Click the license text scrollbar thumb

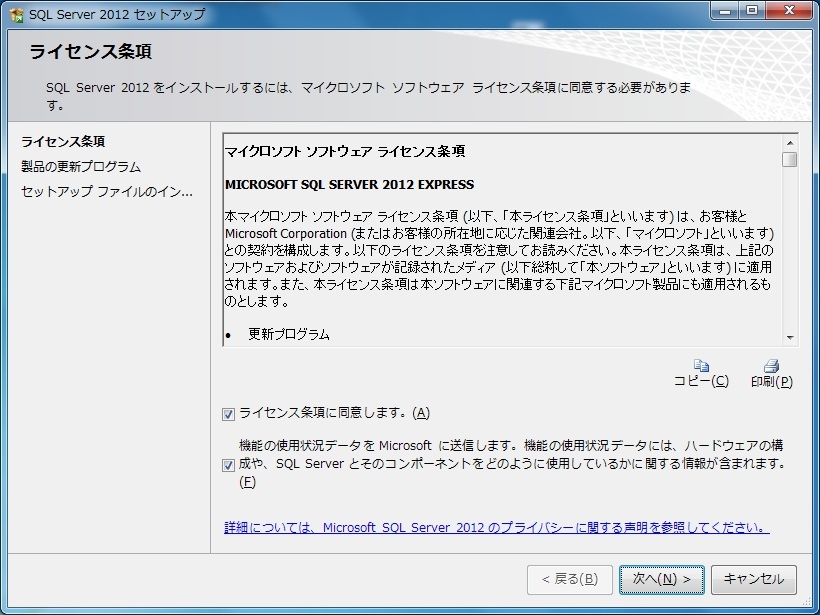tap(790, 159)
